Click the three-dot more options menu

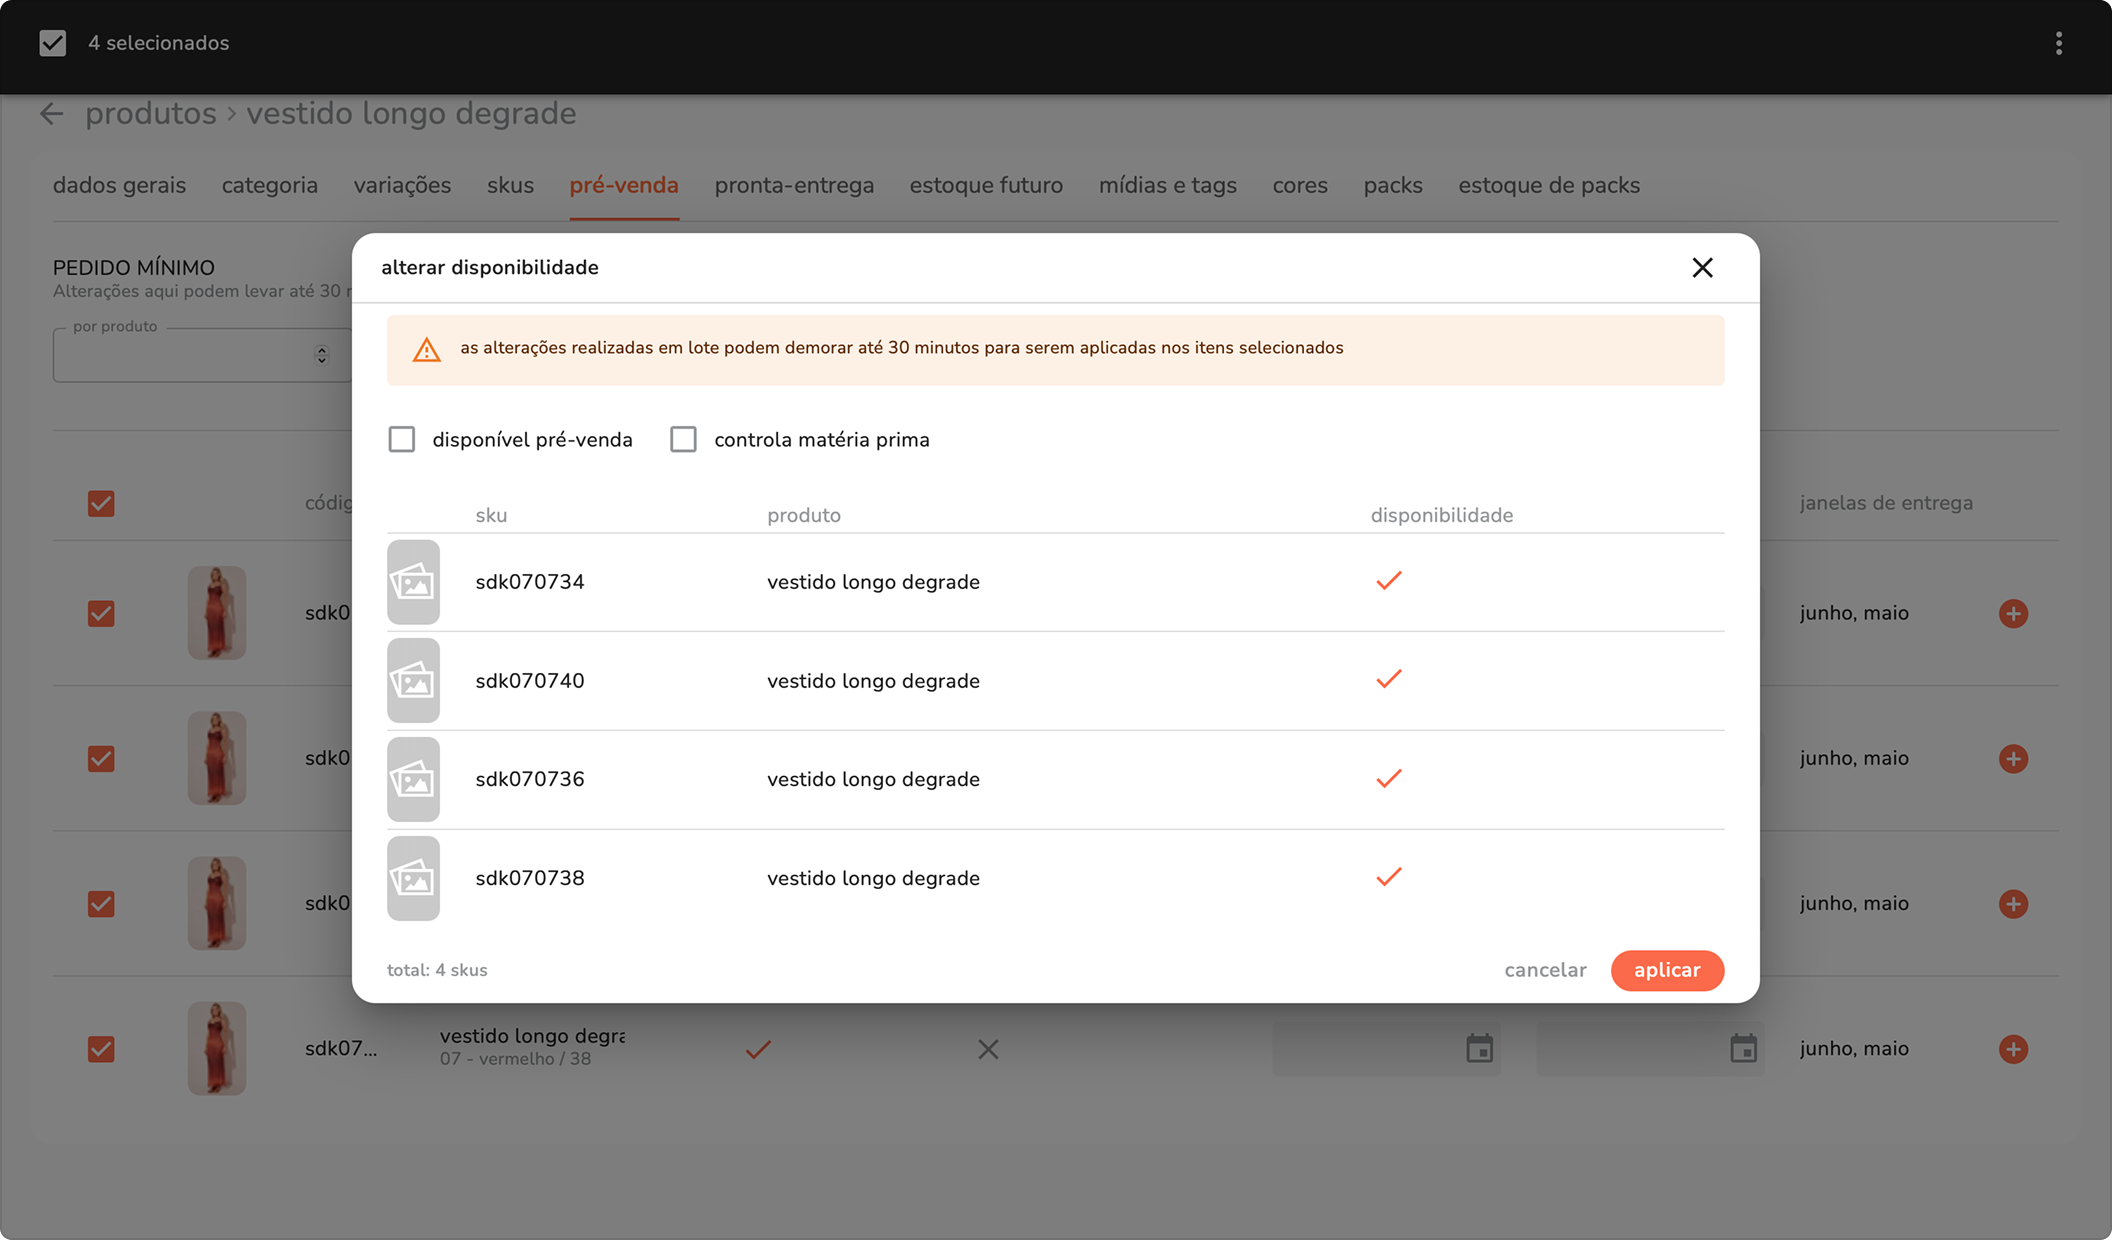pyautogui.click(x=2058, y=43)
